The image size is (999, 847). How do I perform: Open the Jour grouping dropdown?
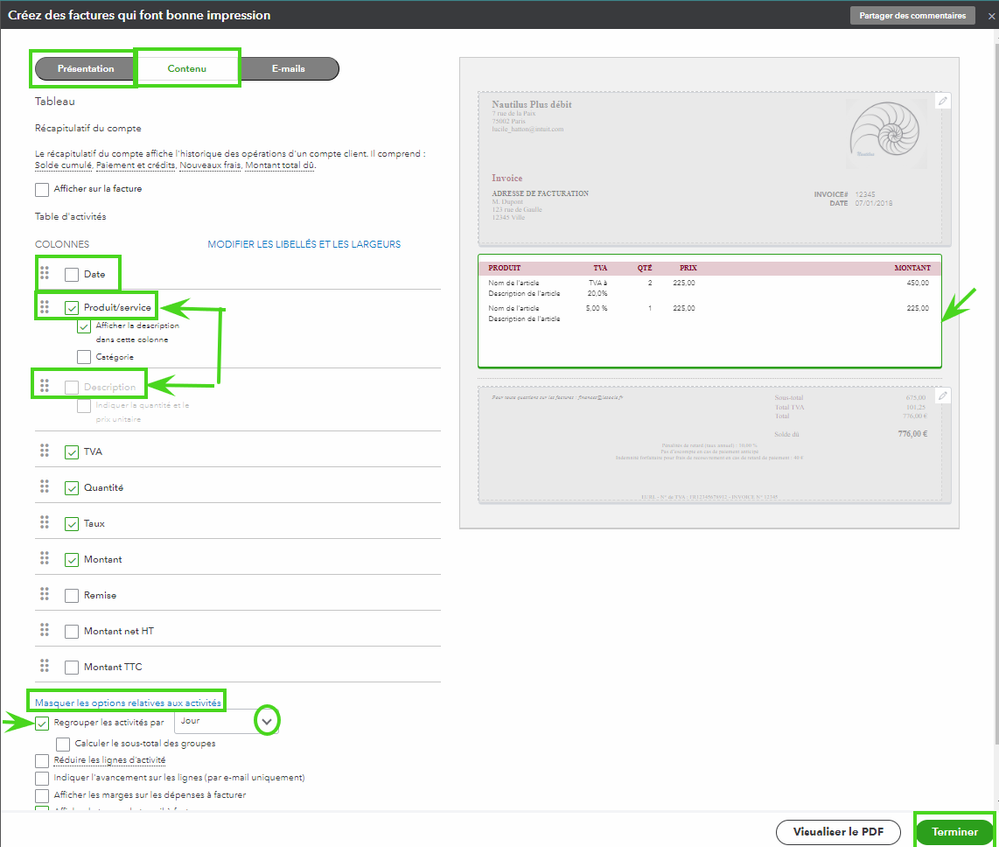click(227, 721)
